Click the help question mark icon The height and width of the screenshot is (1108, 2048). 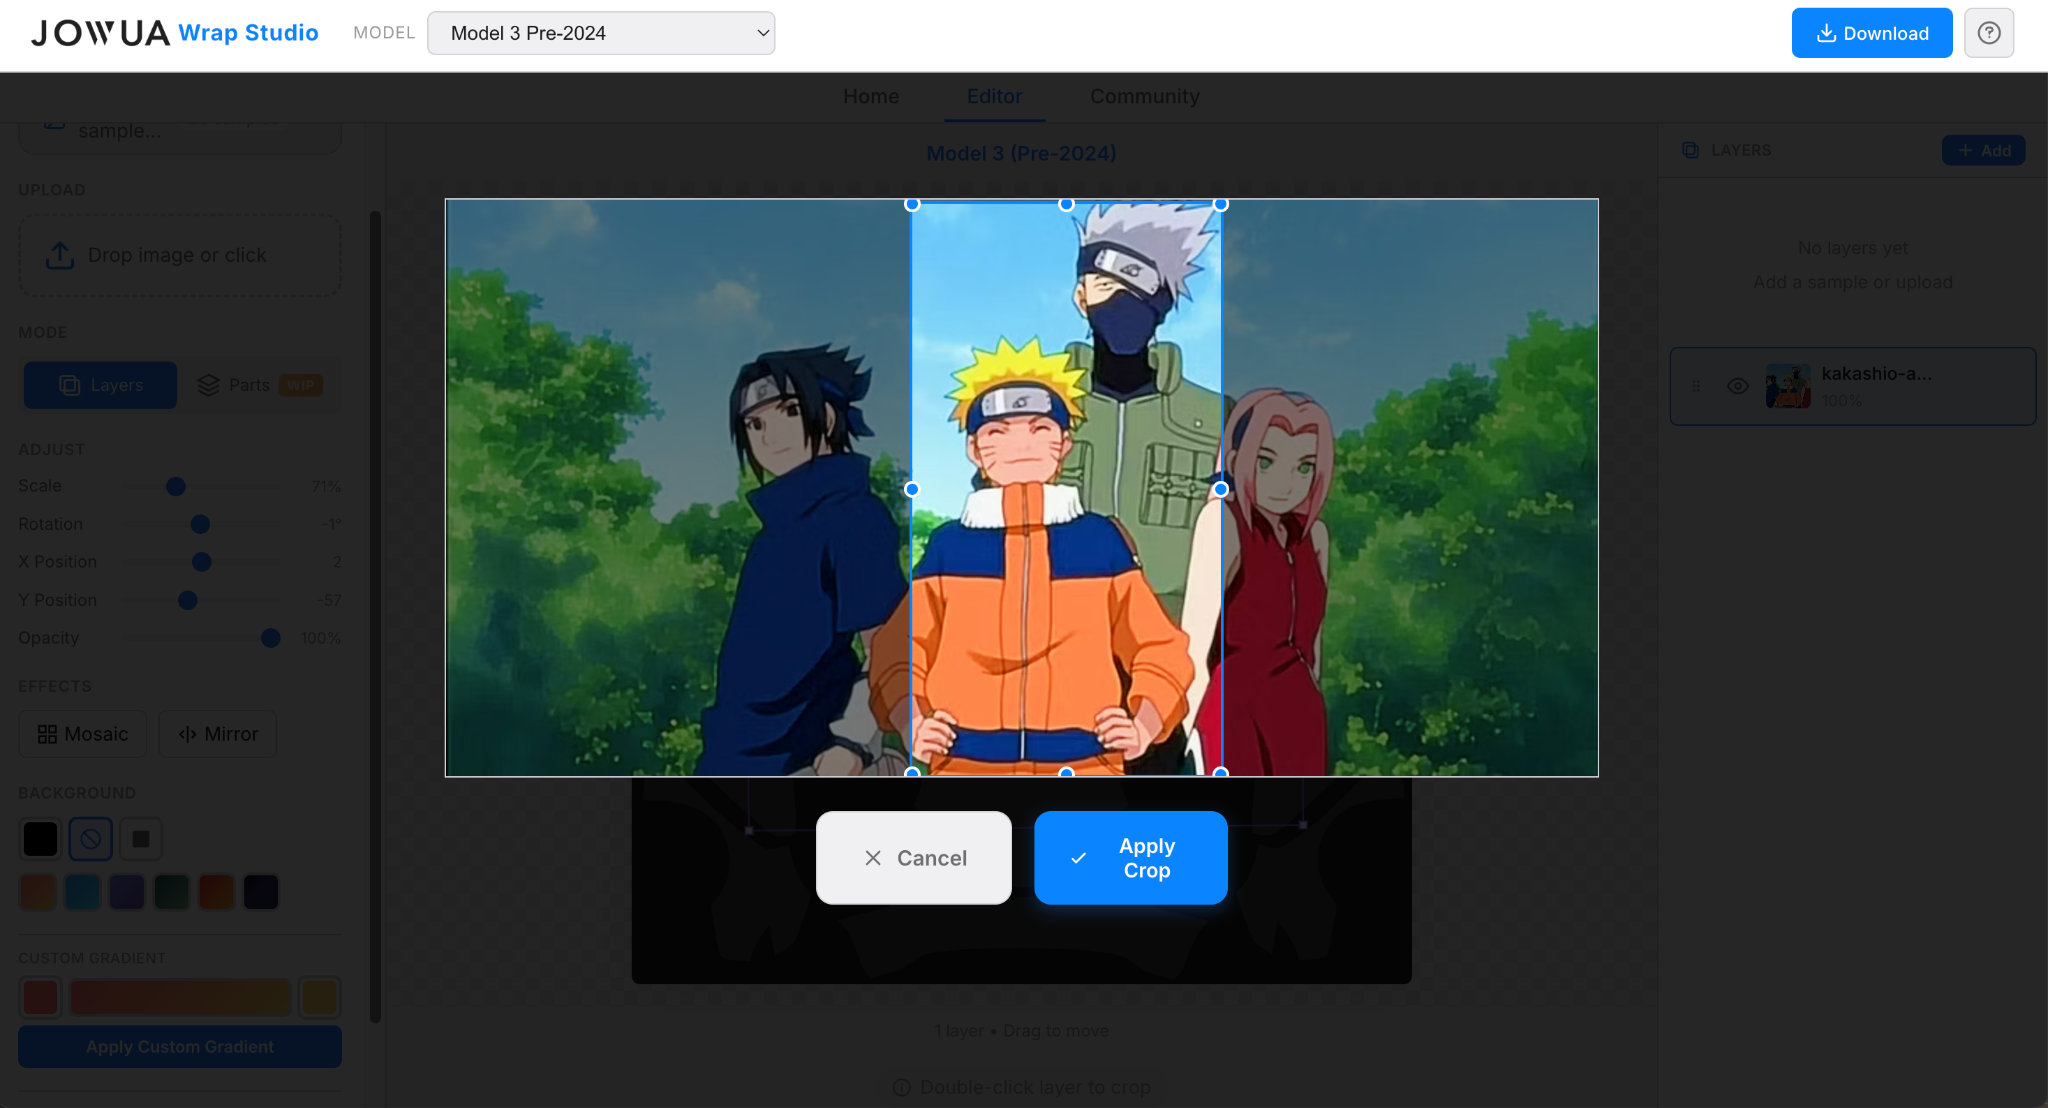pos(1988,33)
